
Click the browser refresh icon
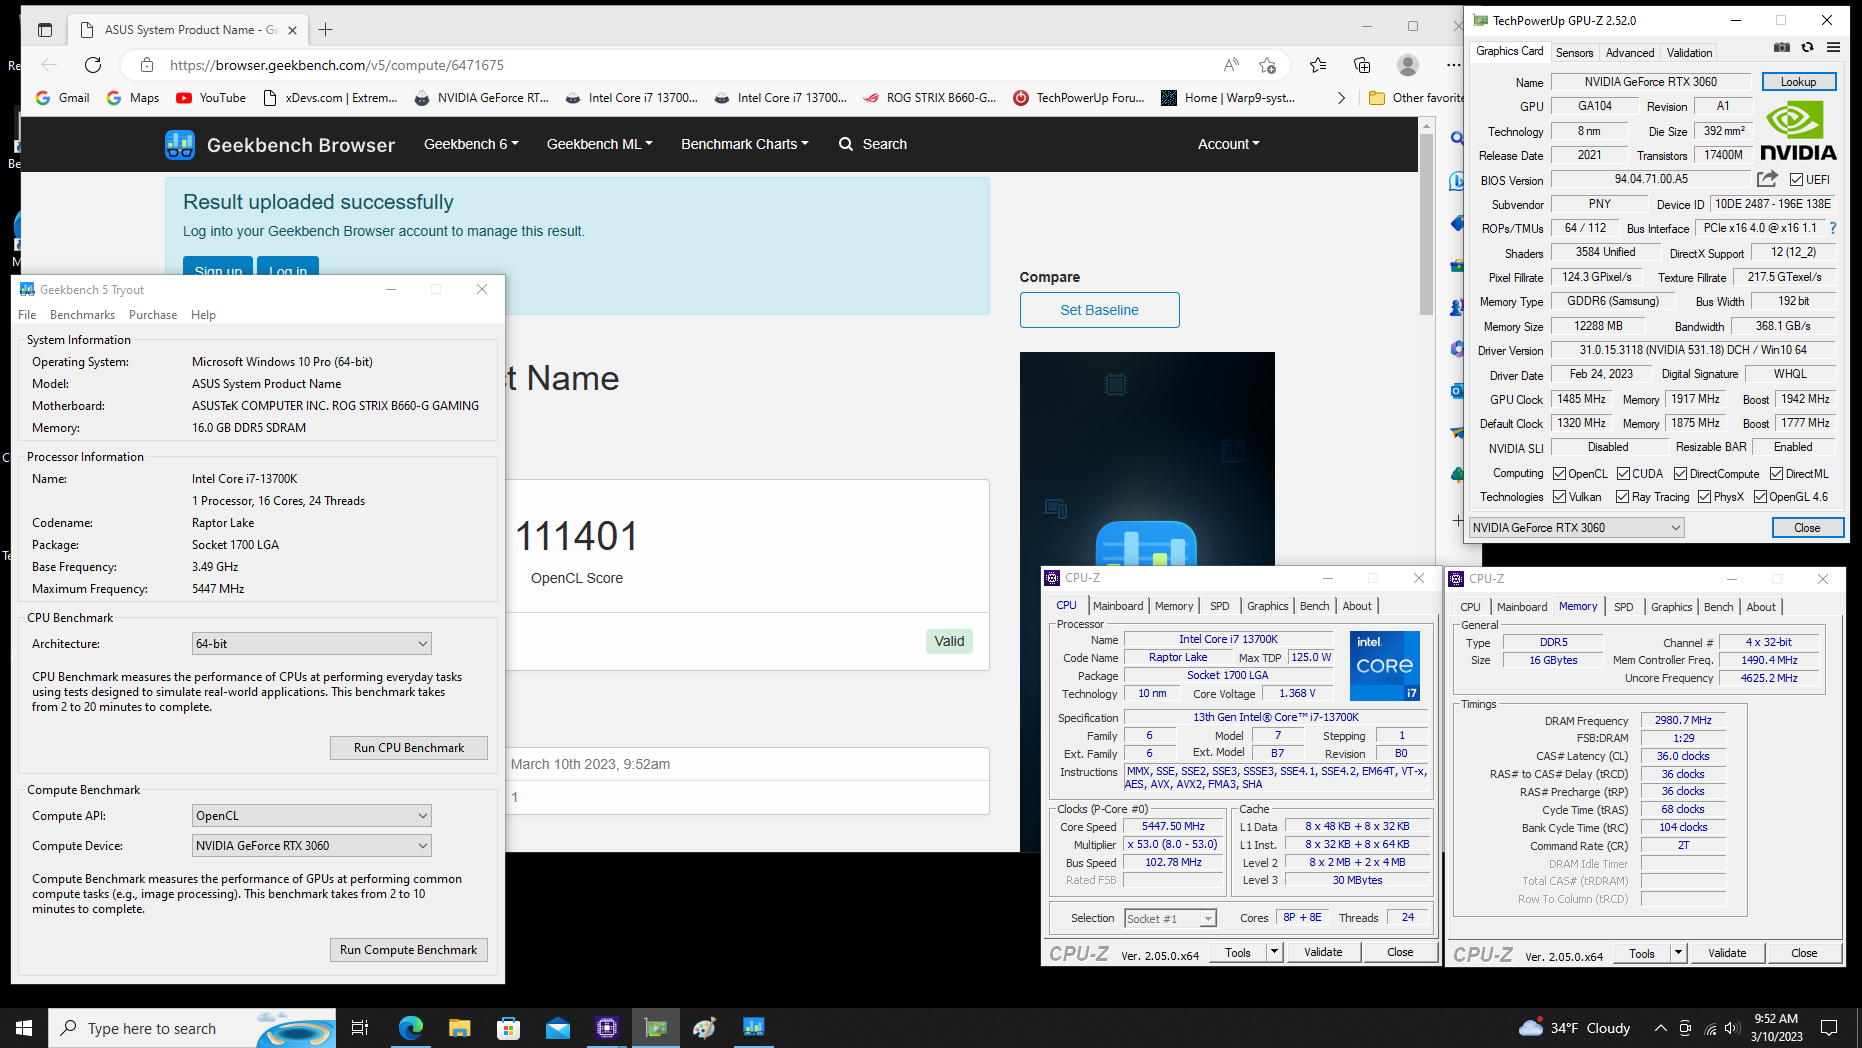(x=93, y=65)
